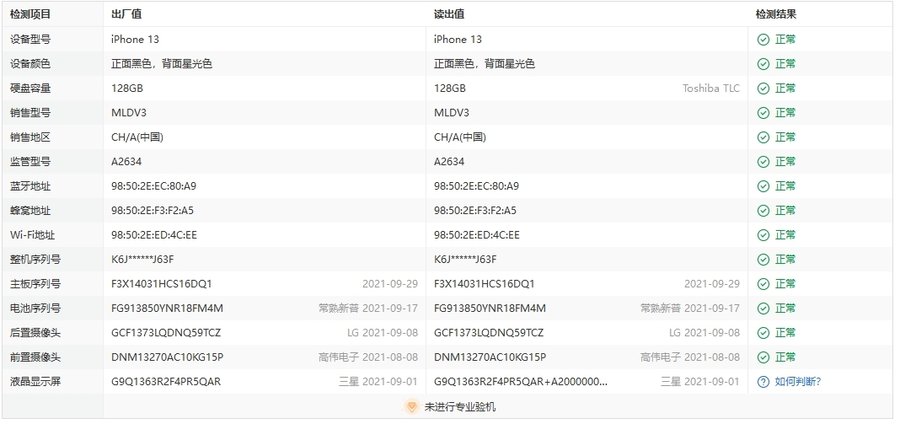Viewport: 900px width, 424px height.
Task: Click 高伟电子 2021-08-08 in factory column
Action: [x=368, y=357]
